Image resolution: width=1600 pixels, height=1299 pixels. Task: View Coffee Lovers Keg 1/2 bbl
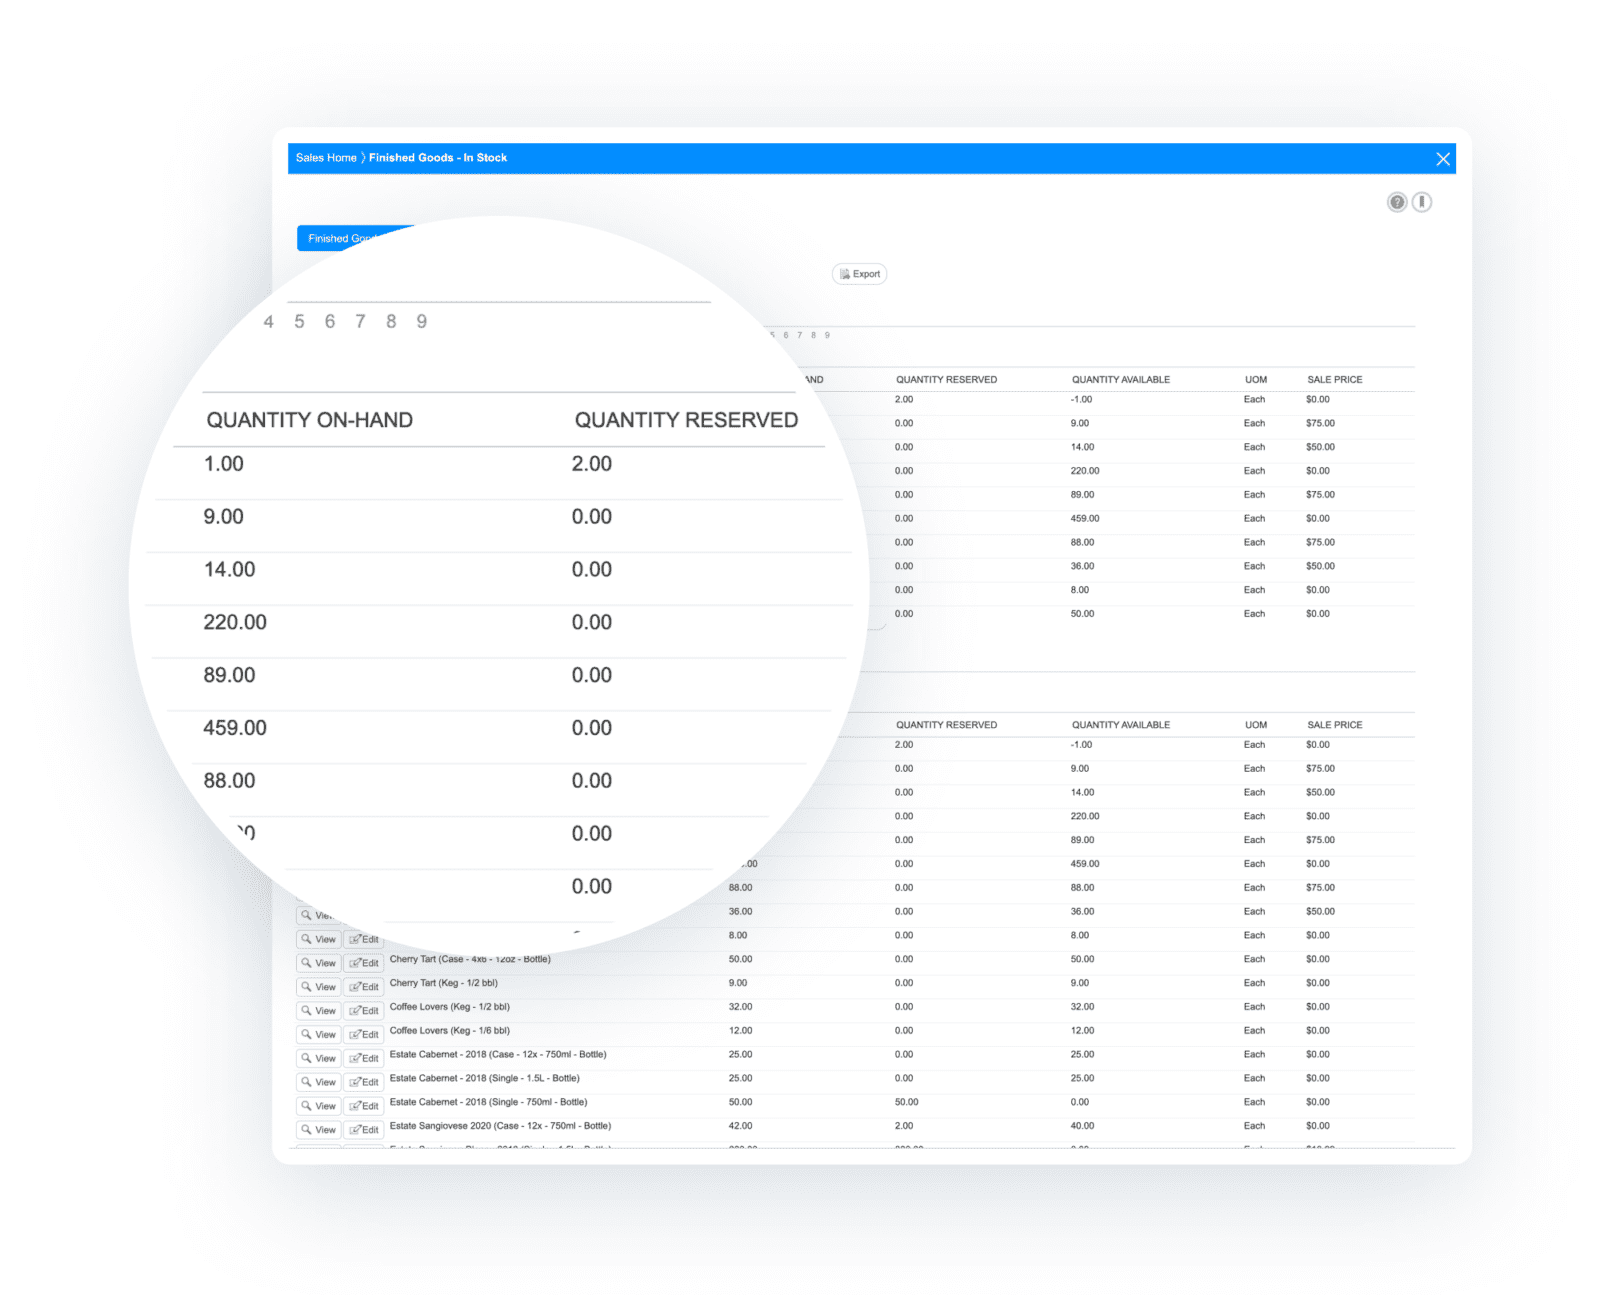click(x=319, y=1011)
